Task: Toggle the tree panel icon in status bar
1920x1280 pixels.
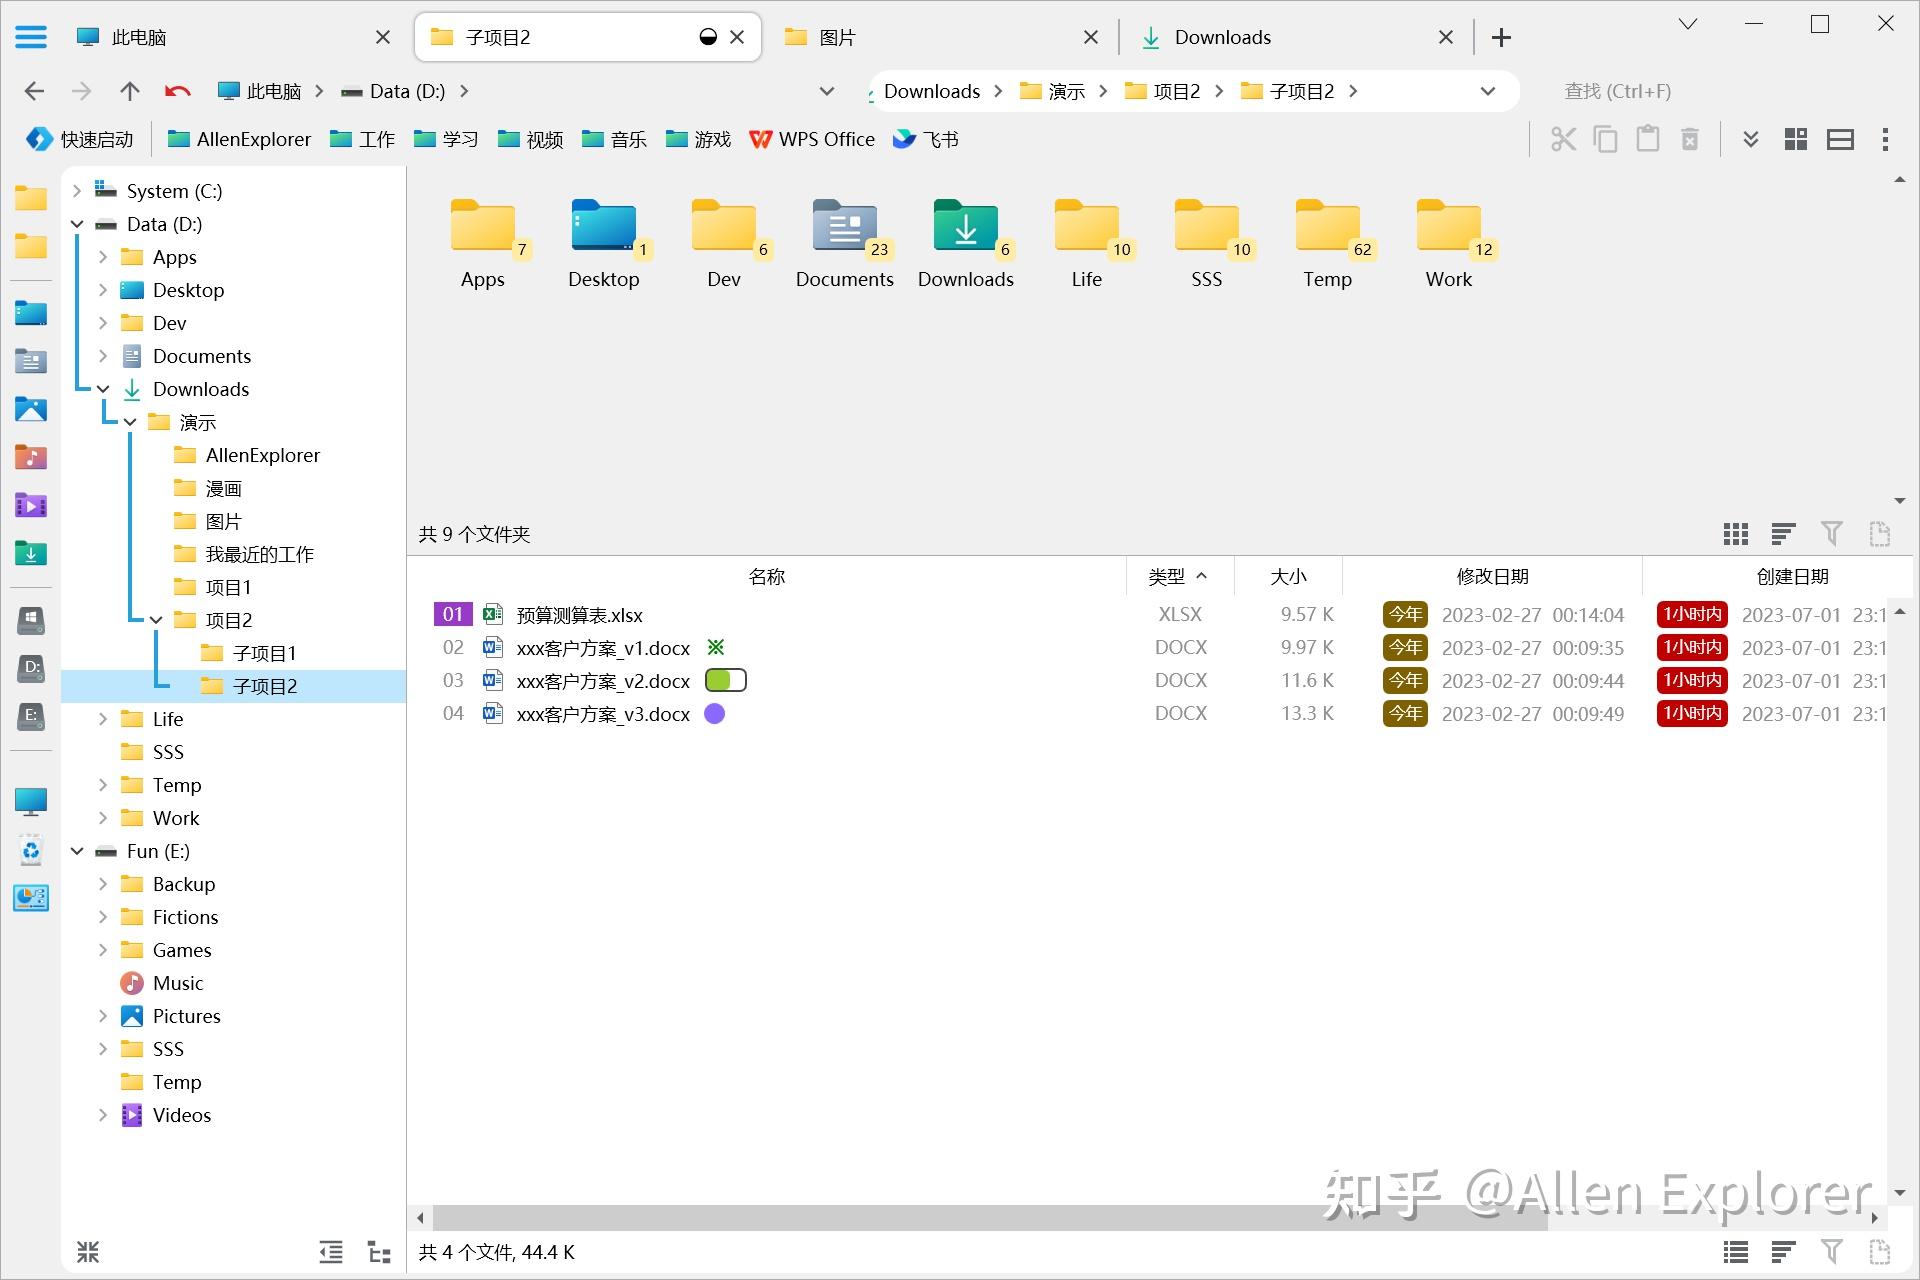Action: click(379, 1251)
